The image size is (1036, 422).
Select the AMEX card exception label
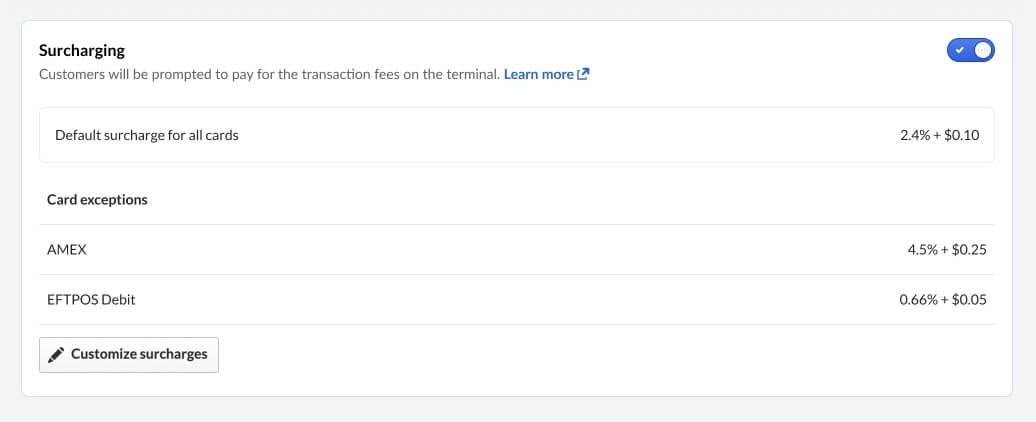[67, 249]
